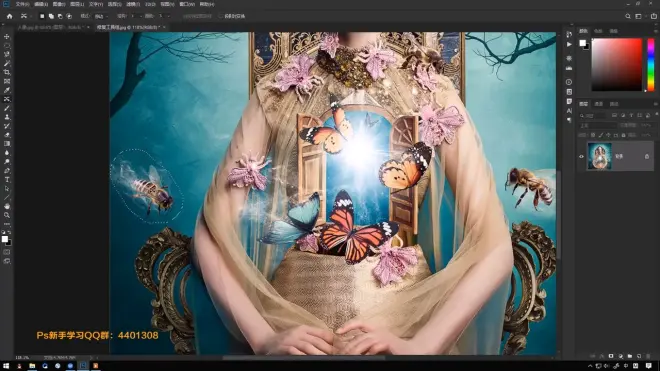This screenshot has width=660, height=371.
Task: Open the Layers panel flyout menu
Action: [655, 104]
